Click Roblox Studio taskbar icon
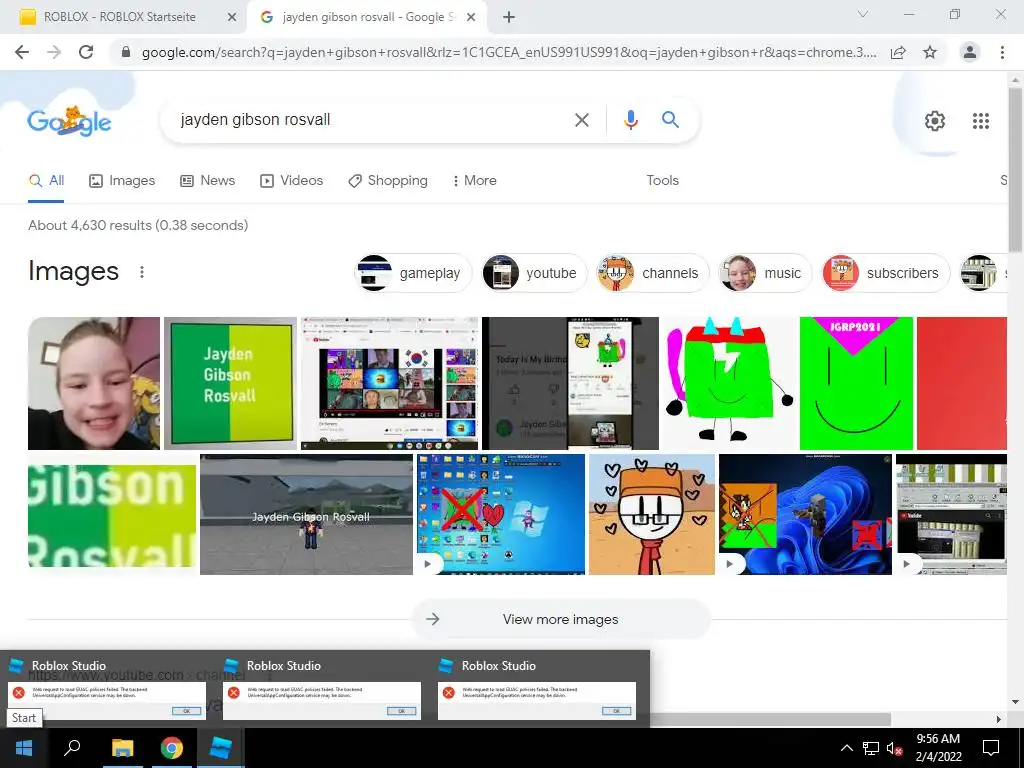 pos(221,748)
